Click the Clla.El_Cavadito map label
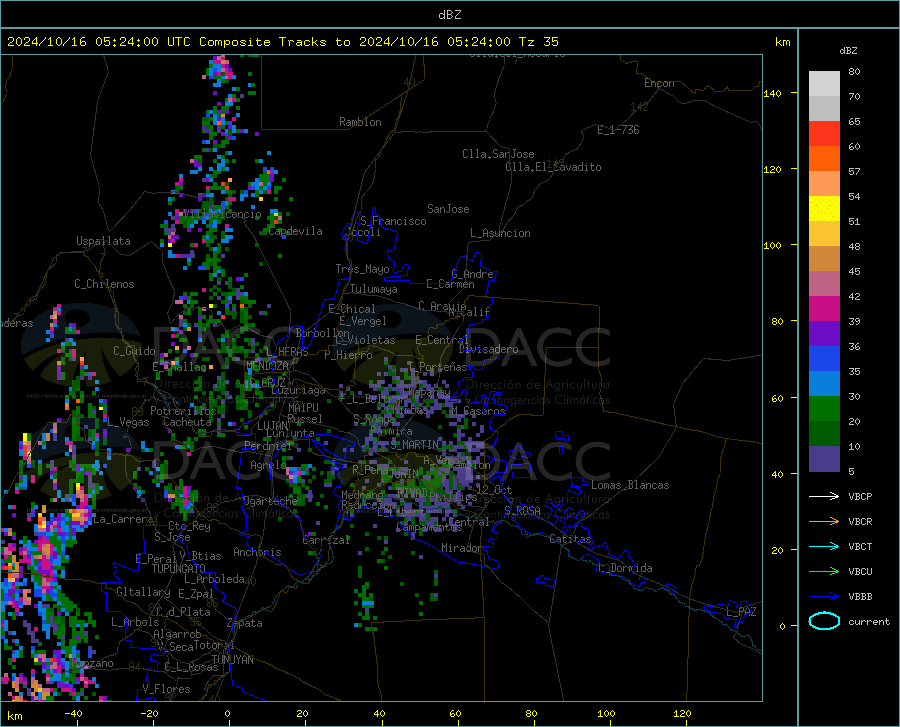The width and height of the screenshot is (900, 727). pos(553,167)
